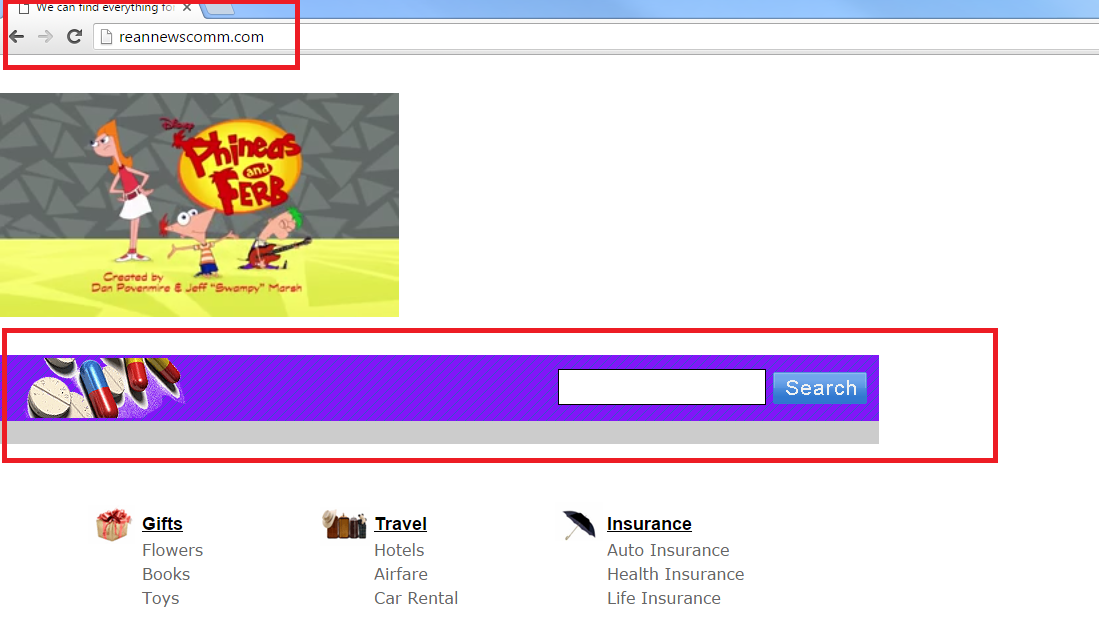1099x631 pixels.
Task: Open the Airfare link
Action: [x=400, y=574]
